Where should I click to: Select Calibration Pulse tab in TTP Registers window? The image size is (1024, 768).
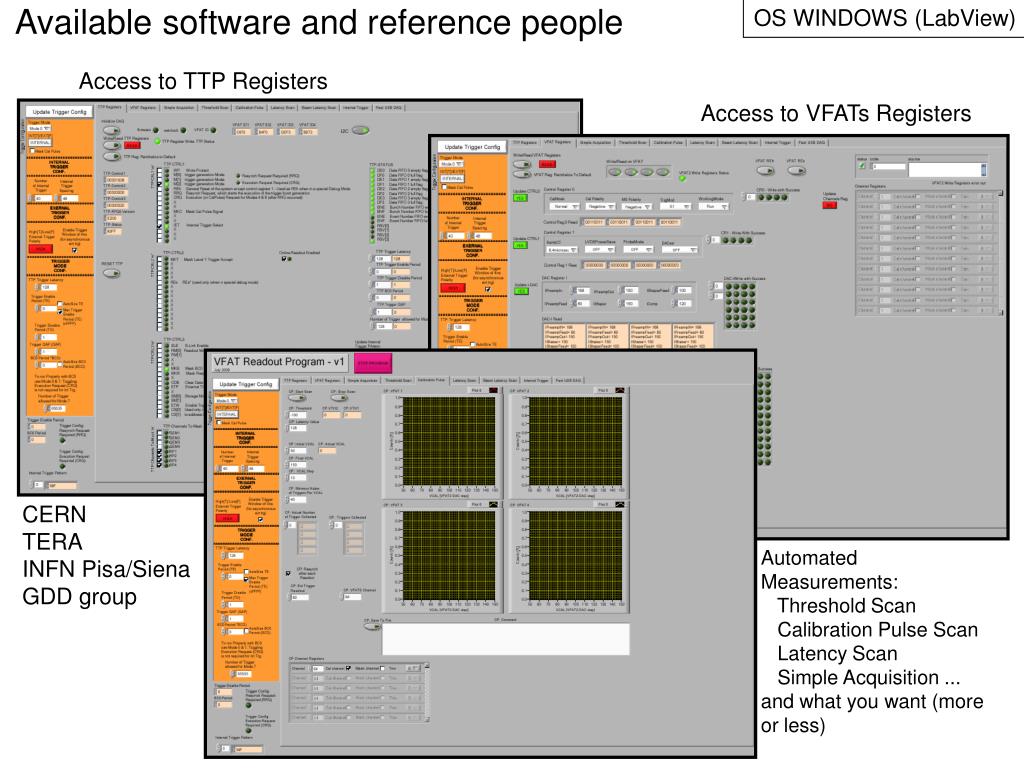[249, 107]
